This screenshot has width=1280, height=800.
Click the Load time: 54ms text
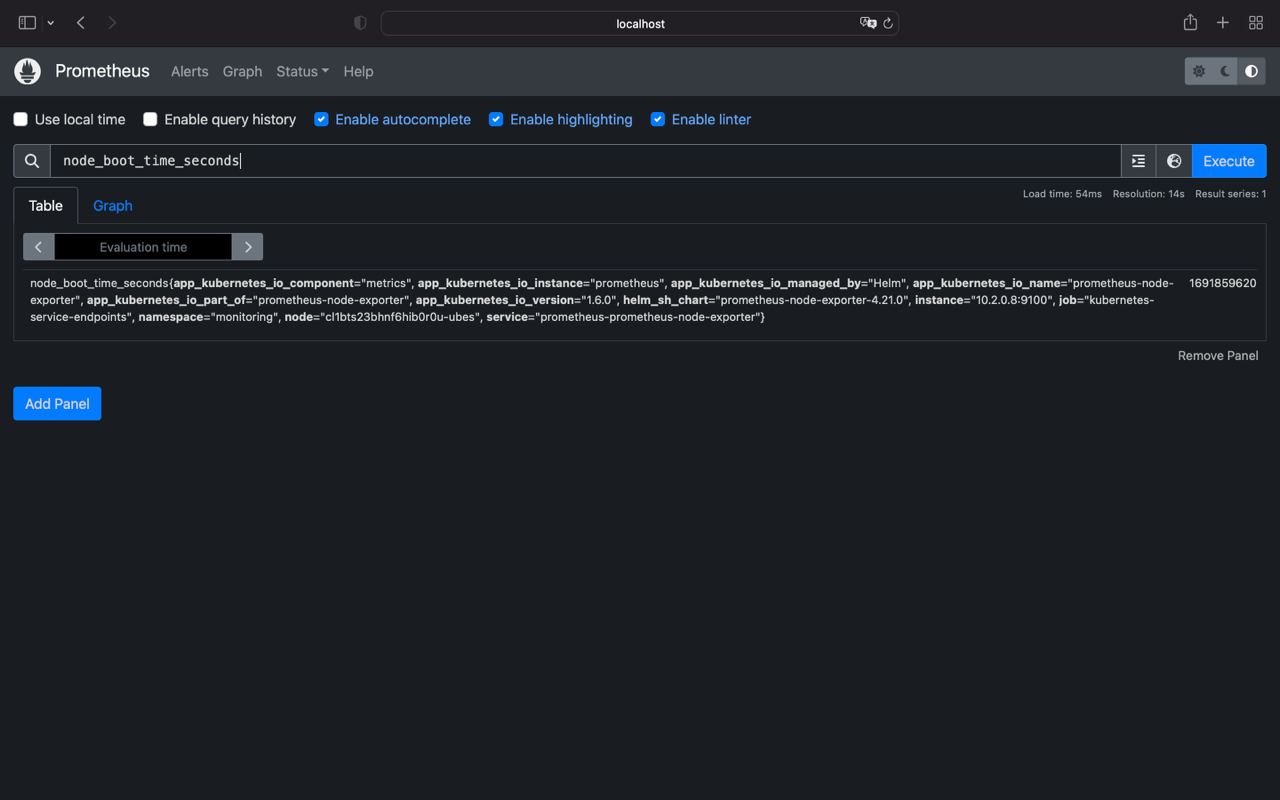(1062, 194)
